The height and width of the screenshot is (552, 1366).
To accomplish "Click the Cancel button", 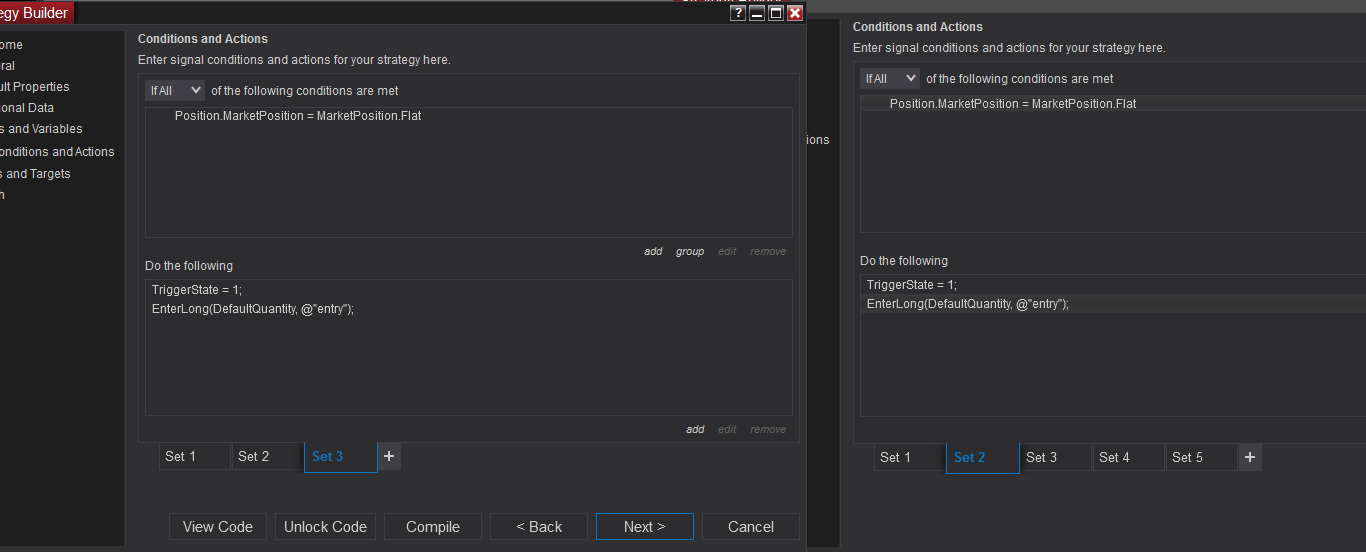I will click(750, 527).
